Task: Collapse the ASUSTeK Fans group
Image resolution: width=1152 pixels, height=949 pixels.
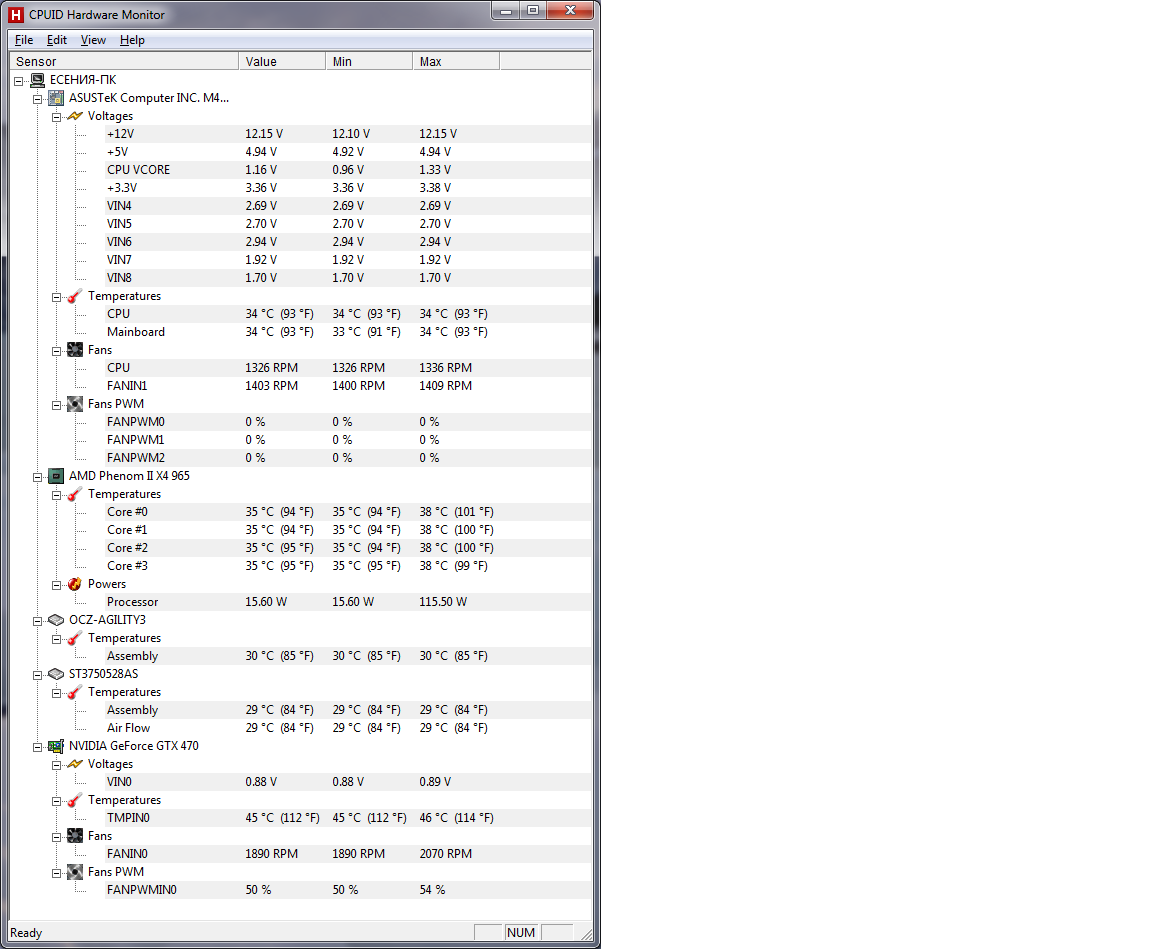Action: click(57, 351)
